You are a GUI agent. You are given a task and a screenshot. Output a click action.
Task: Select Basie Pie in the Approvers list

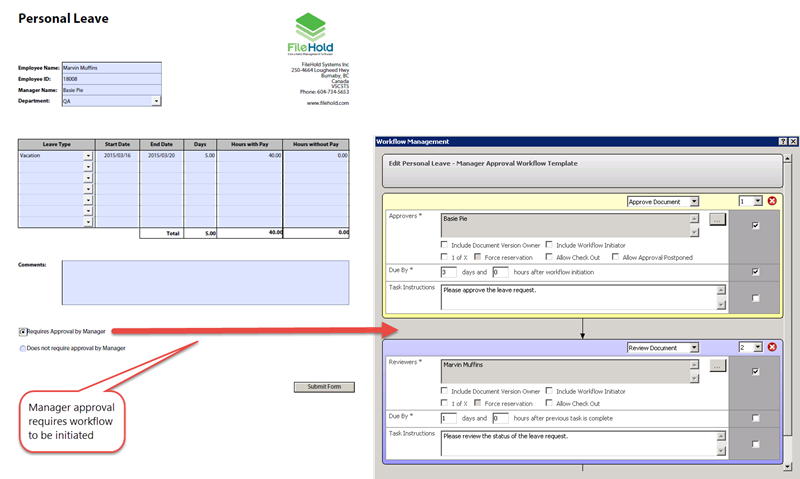(455, 219)
